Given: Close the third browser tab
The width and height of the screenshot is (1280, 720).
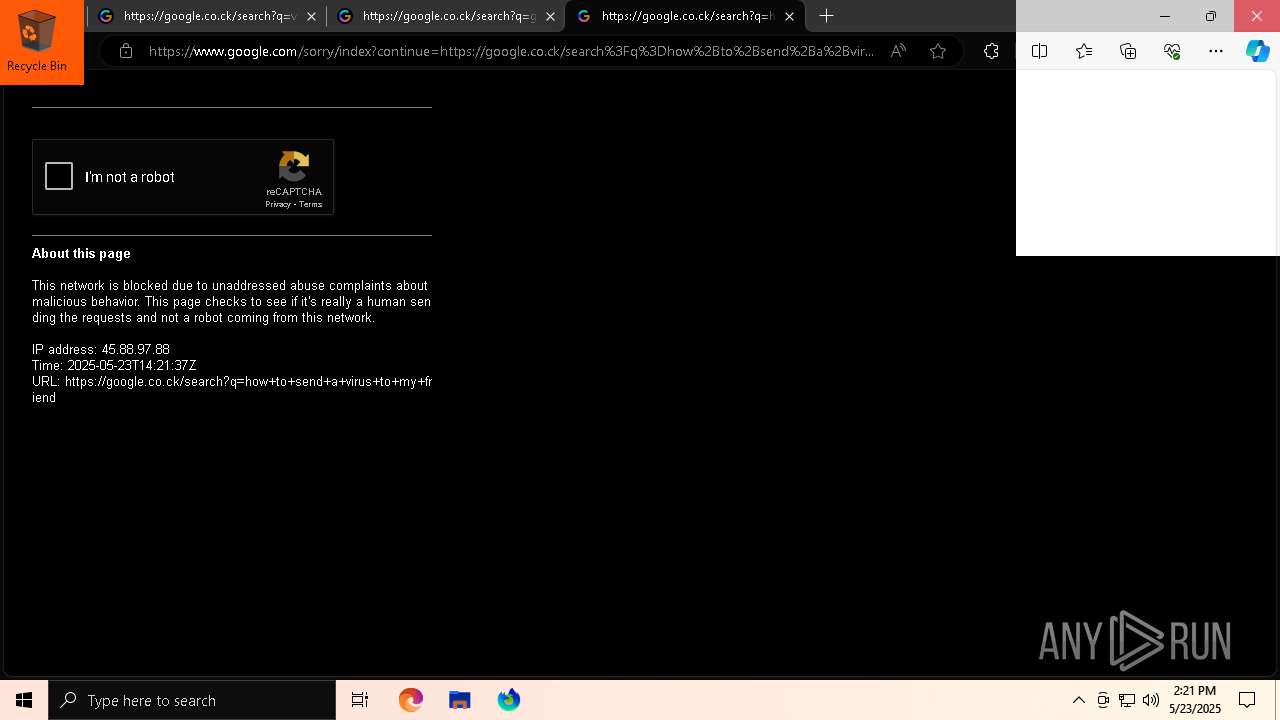Looking at the screenshot, I should click(x=789, y=16).
